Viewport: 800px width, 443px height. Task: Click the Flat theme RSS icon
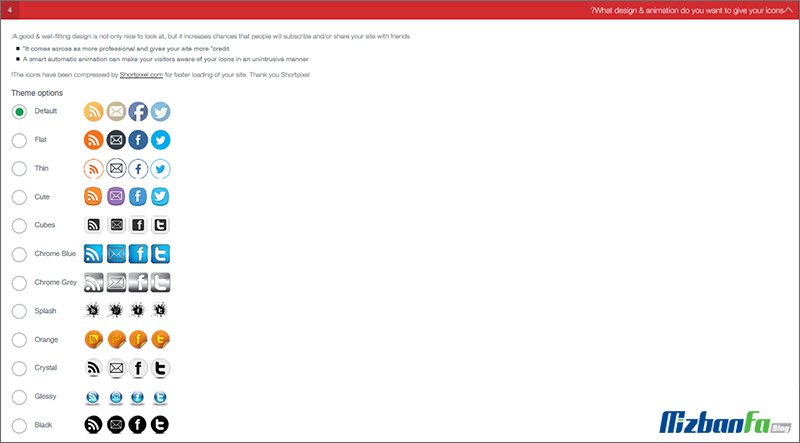[94, 140]
